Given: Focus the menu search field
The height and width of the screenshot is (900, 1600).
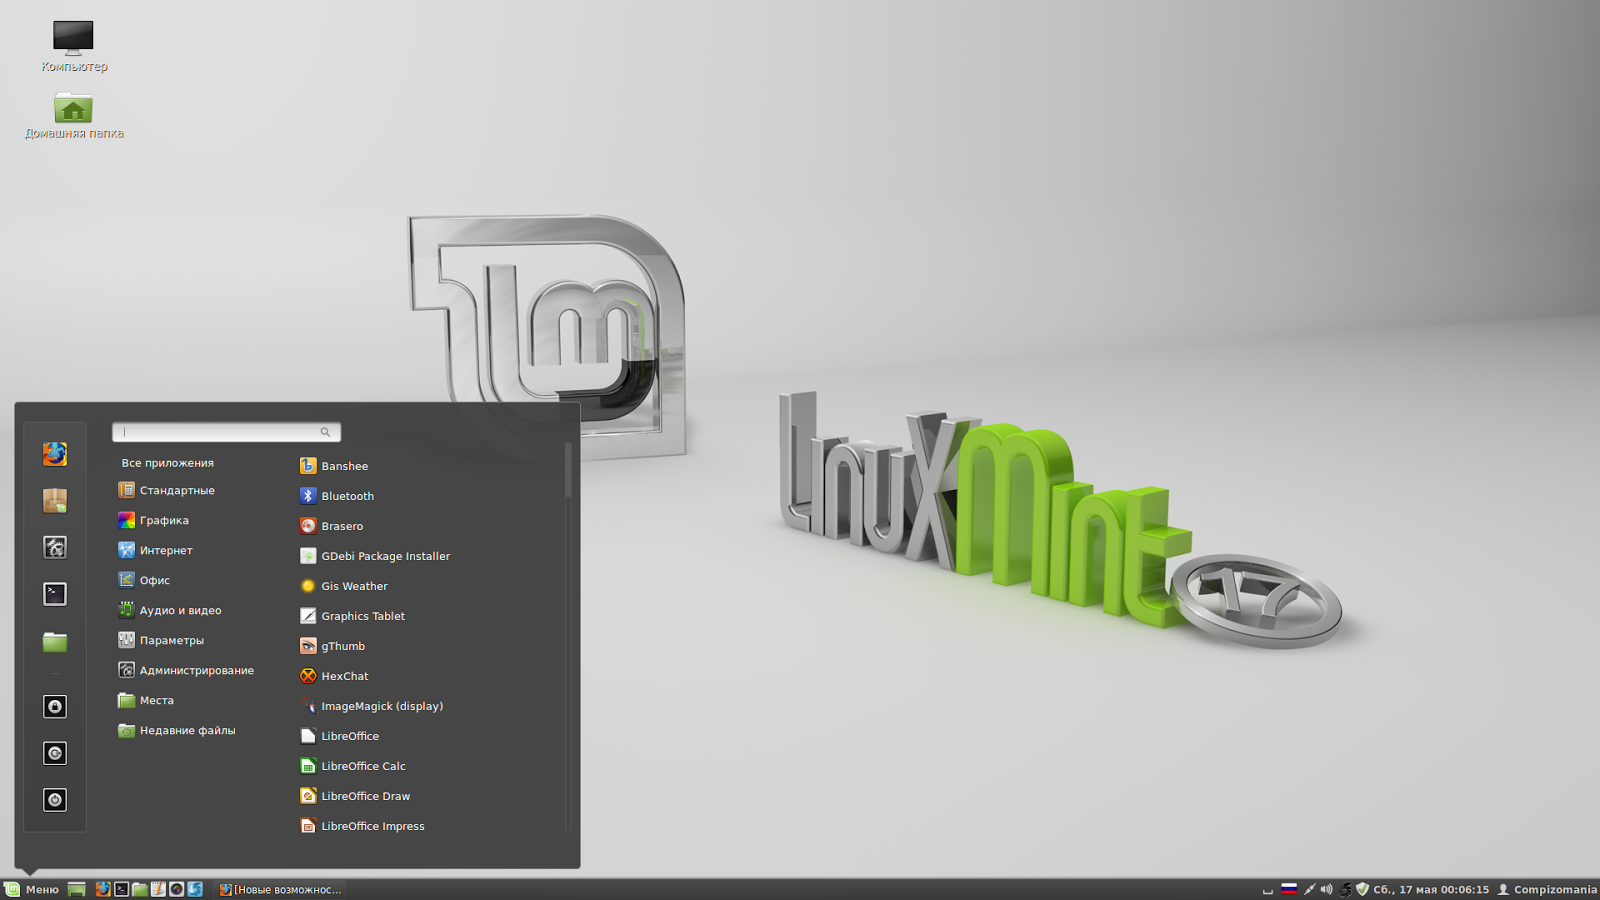Looking at the screenshot, I should point(226,432).
